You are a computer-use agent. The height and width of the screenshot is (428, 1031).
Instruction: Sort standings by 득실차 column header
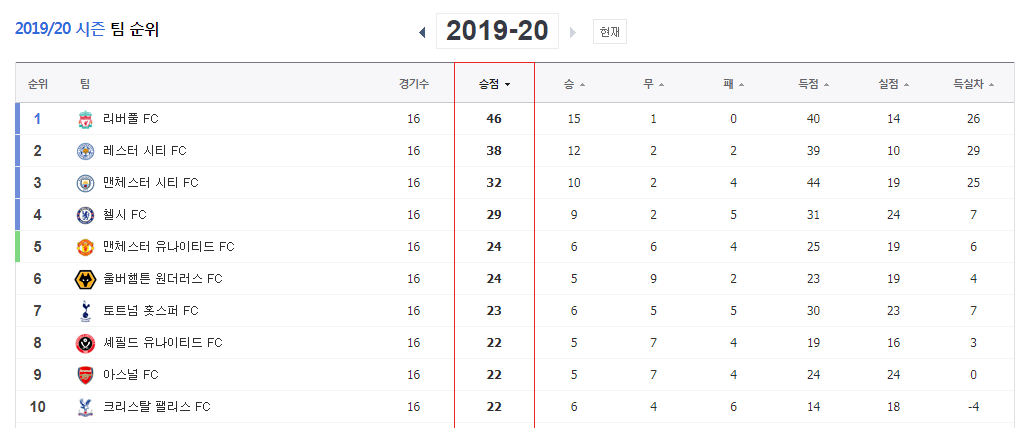pos(973,84)
